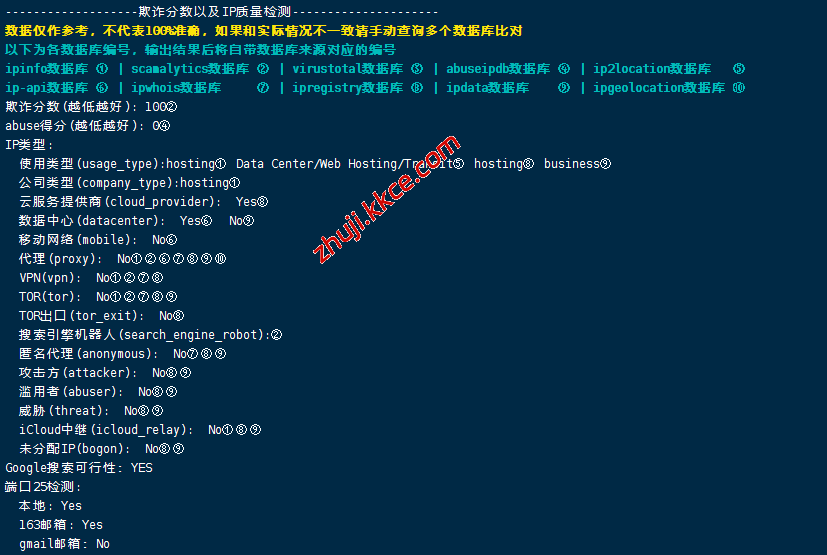Click the yellow disclaimer warning line
827x555 pixels.
point(263,31)
